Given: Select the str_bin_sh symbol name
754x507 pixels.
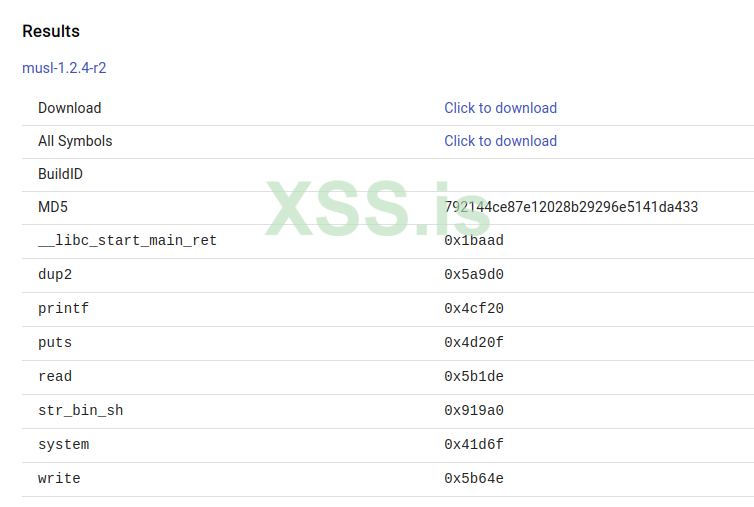Looking at the screenshot, I should click(x=80, y=410).
